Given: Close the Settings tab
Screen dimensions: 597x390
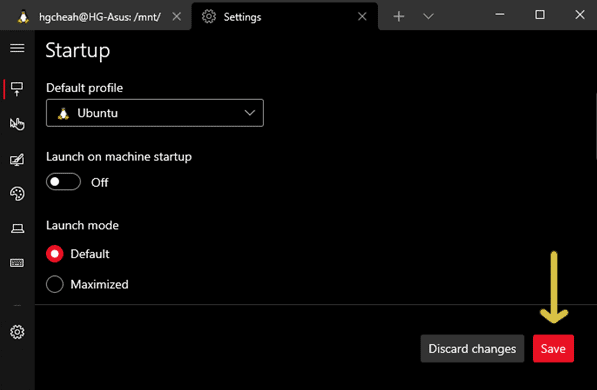Looking at the screenshot, I should coord(362,16).
